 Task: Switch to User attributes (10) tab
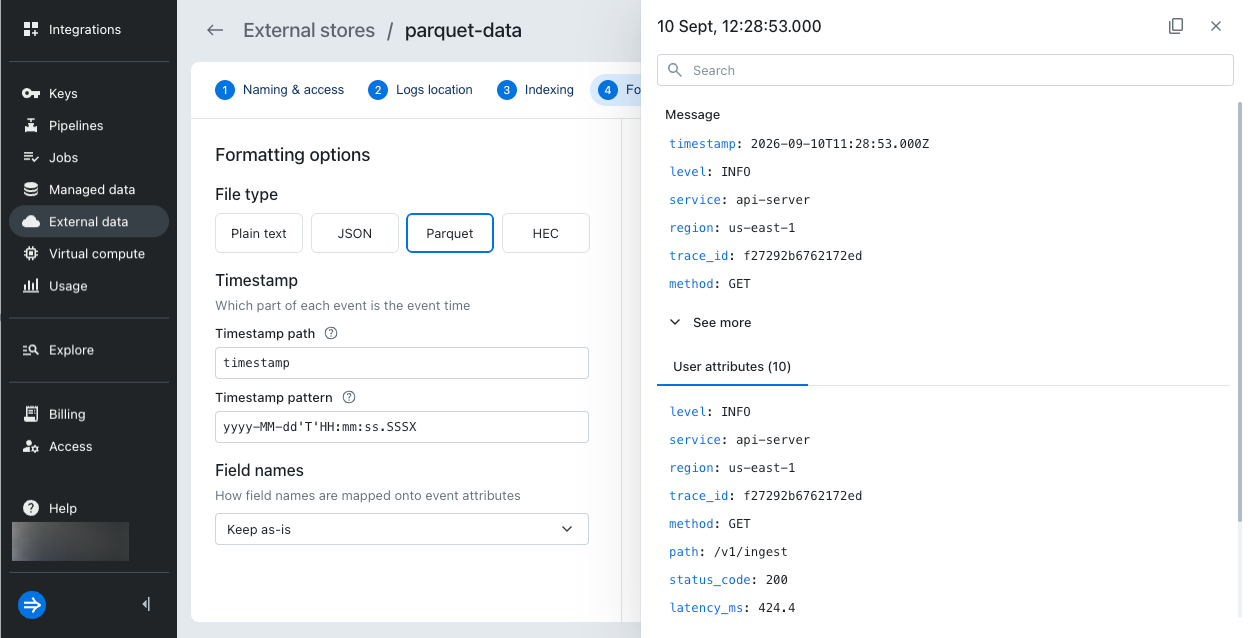(732, 367)
